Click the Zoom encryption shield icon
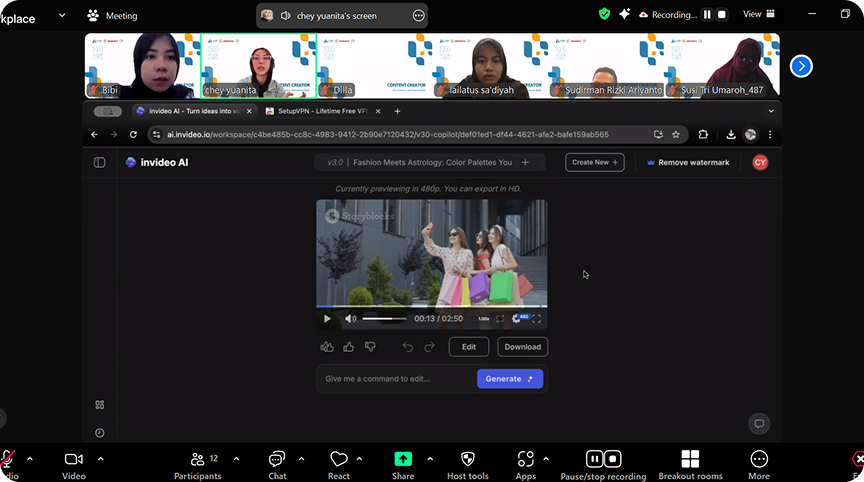Viewport: 864px width, 482px height. click(604, 14)
